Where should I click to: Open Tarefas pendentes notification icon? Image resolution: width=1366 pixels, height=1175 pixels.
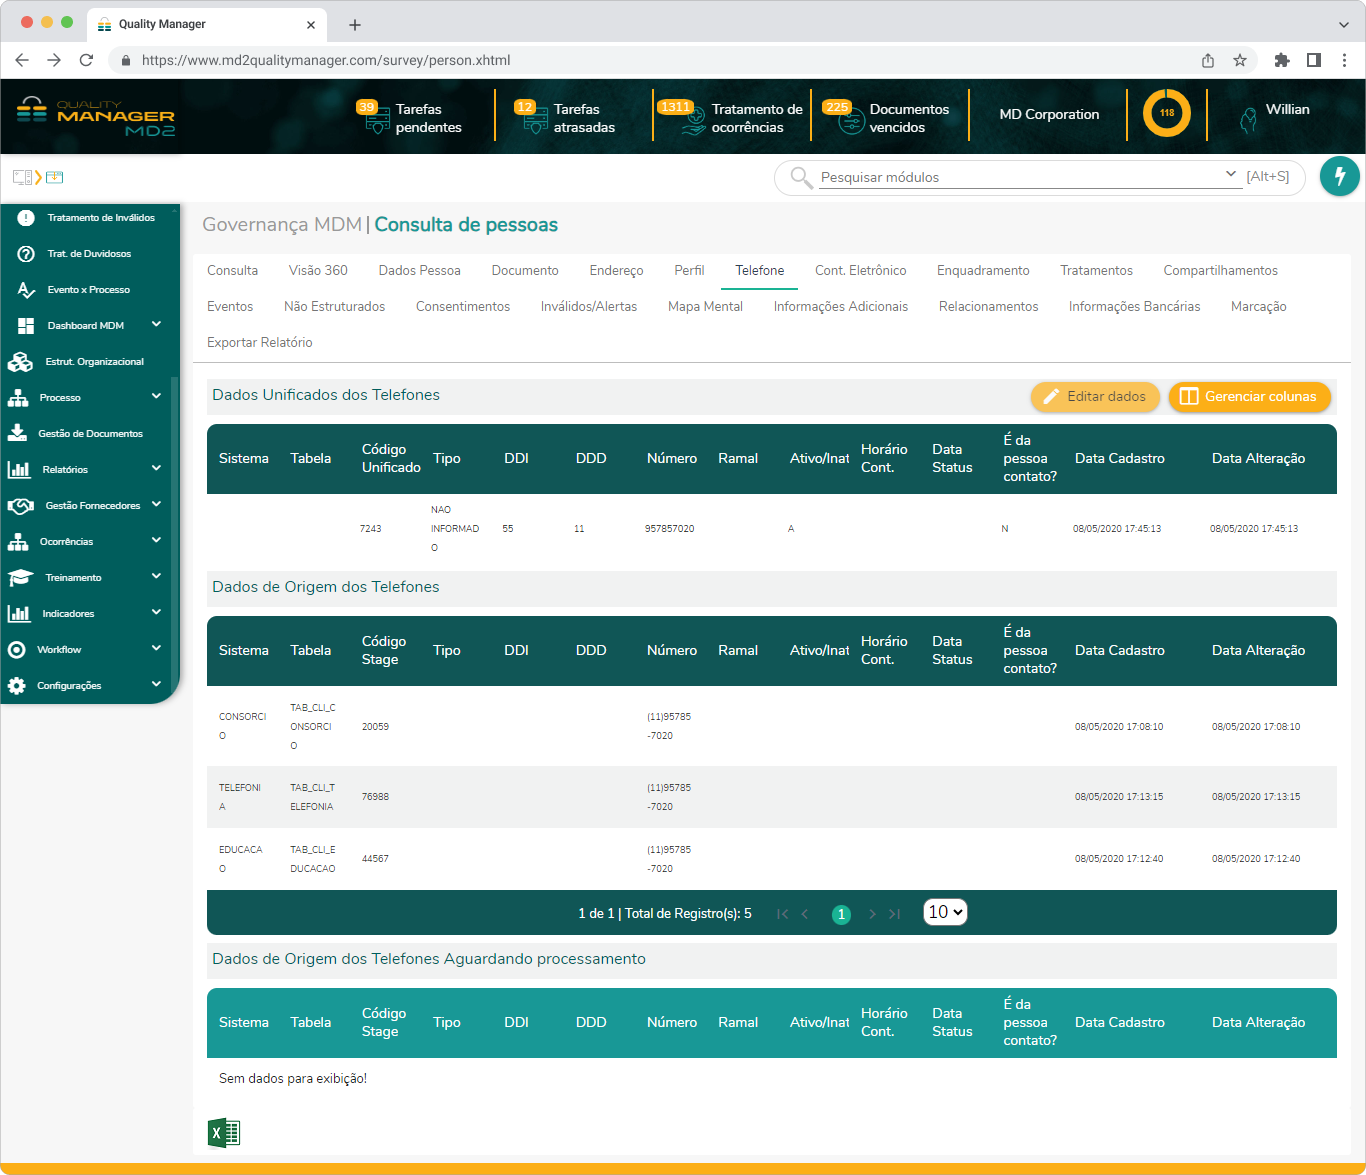tap(377, 119)
